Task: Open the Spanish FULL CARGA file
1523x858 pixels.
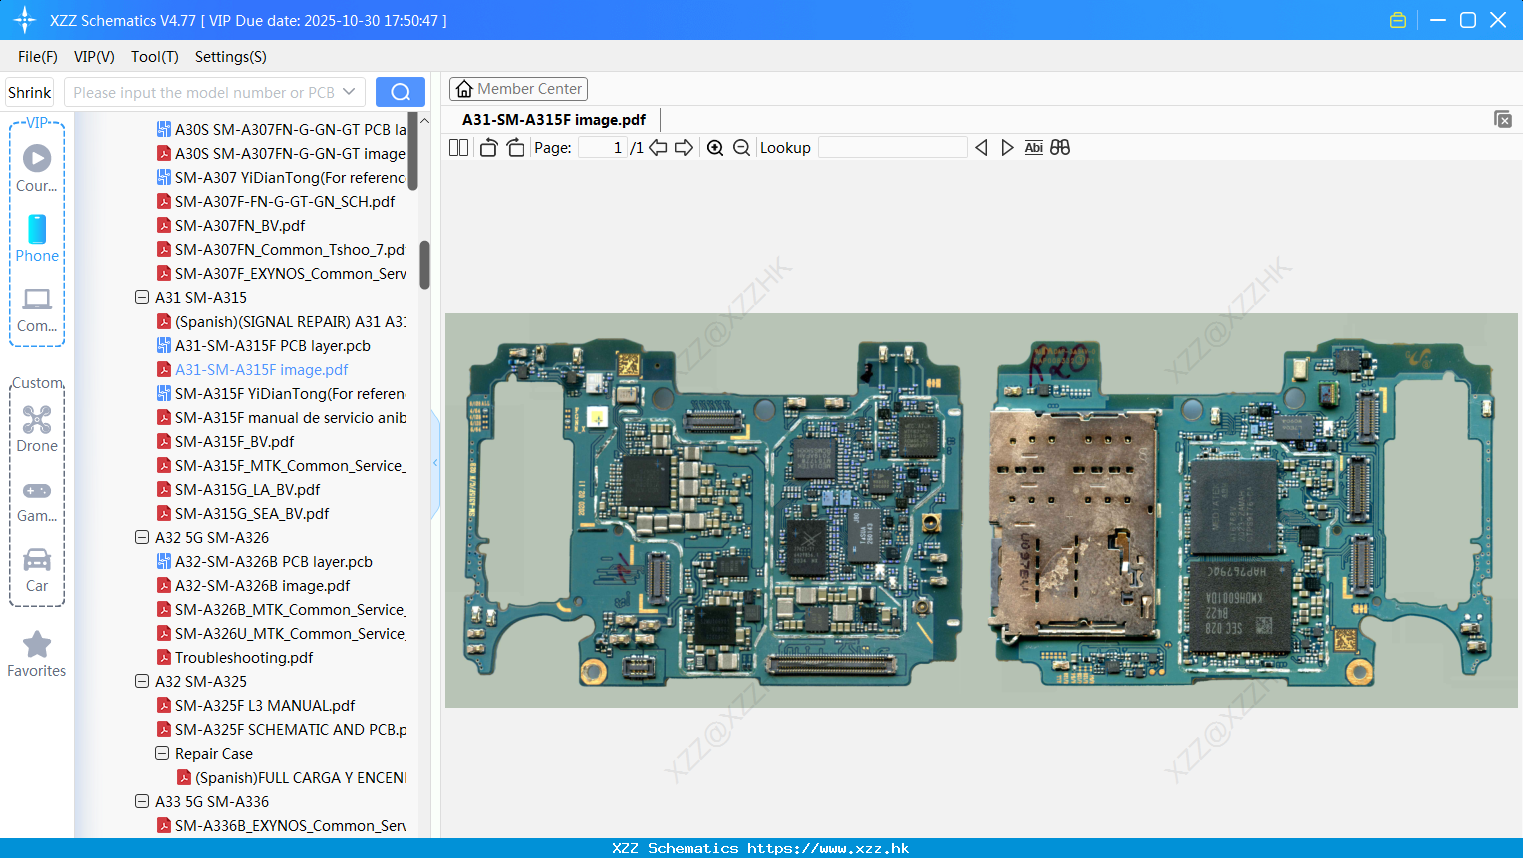Action: click(x=291, y=777)
